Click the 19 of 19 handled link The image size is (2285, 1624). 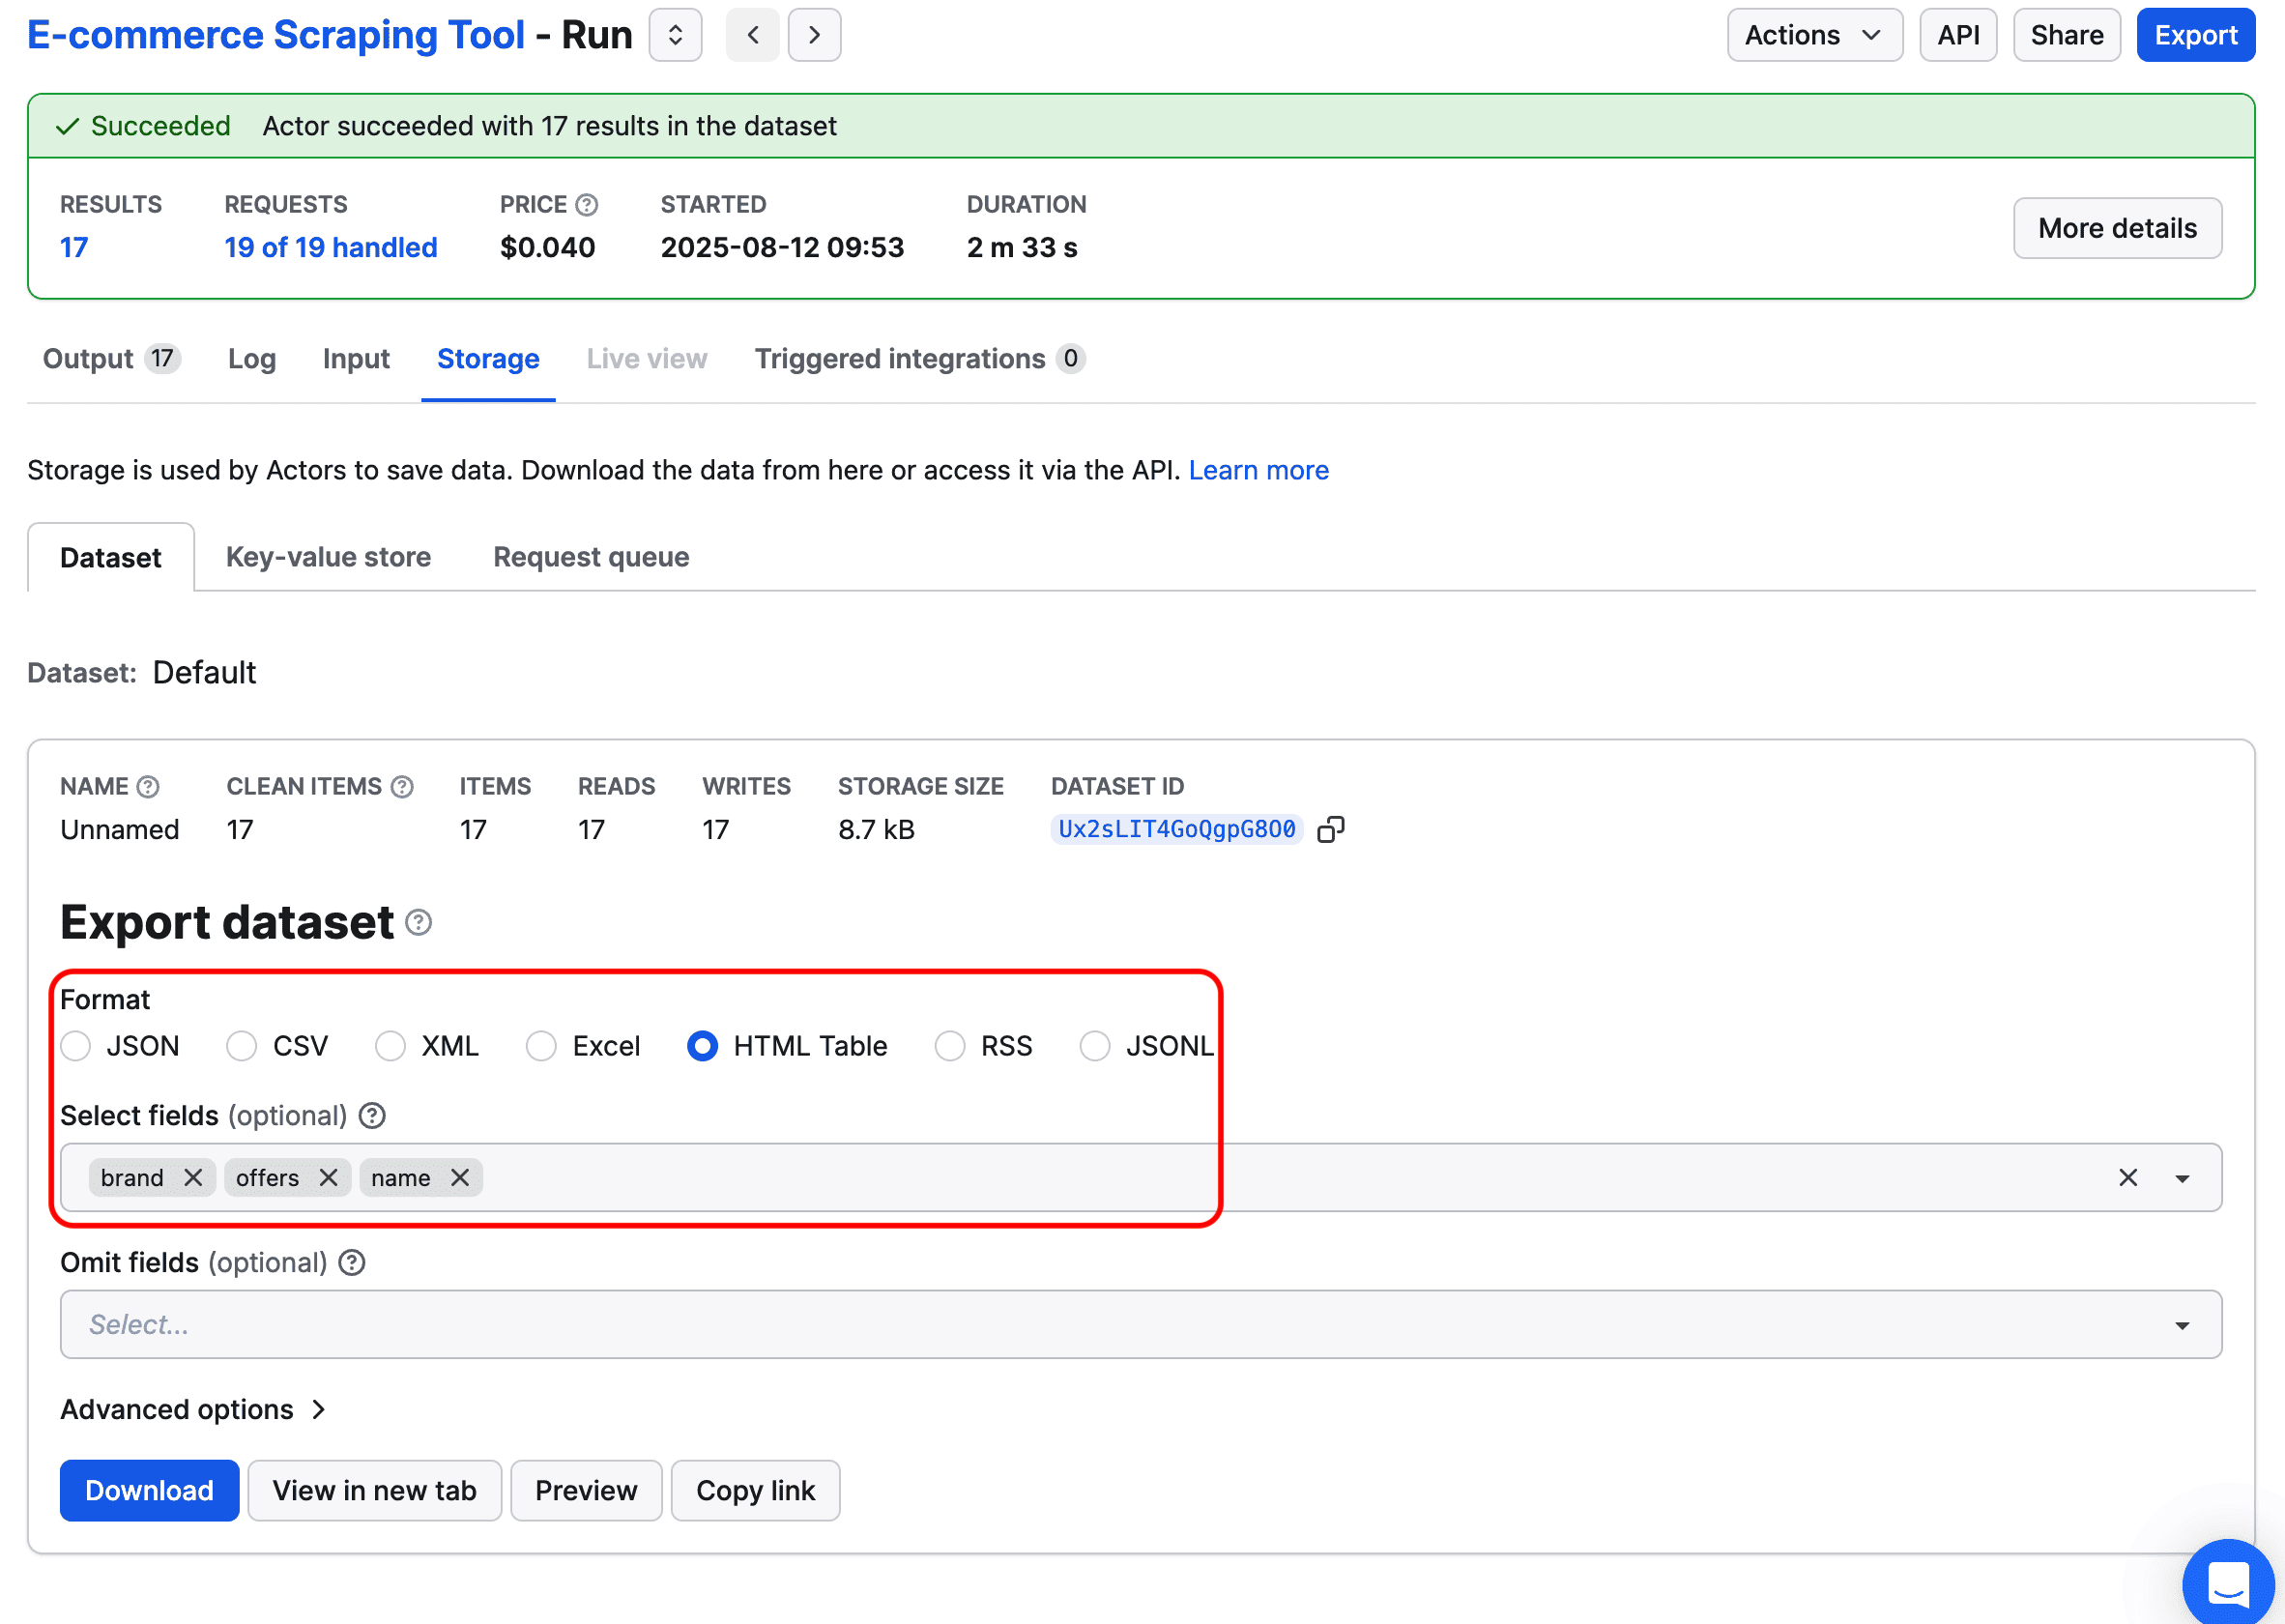[x=331, y=247]
